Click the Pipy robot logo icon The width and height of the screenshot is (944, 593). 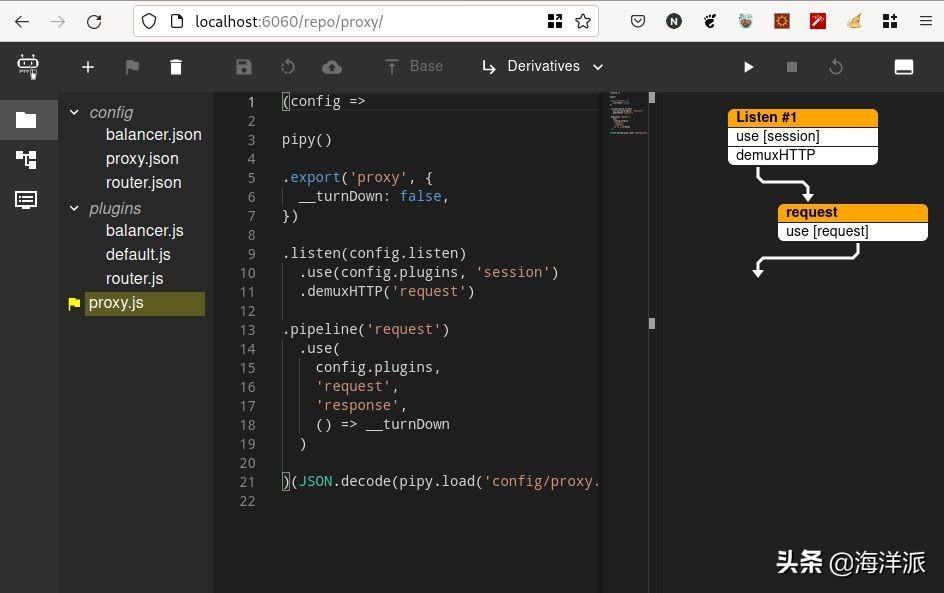point(28,66)
